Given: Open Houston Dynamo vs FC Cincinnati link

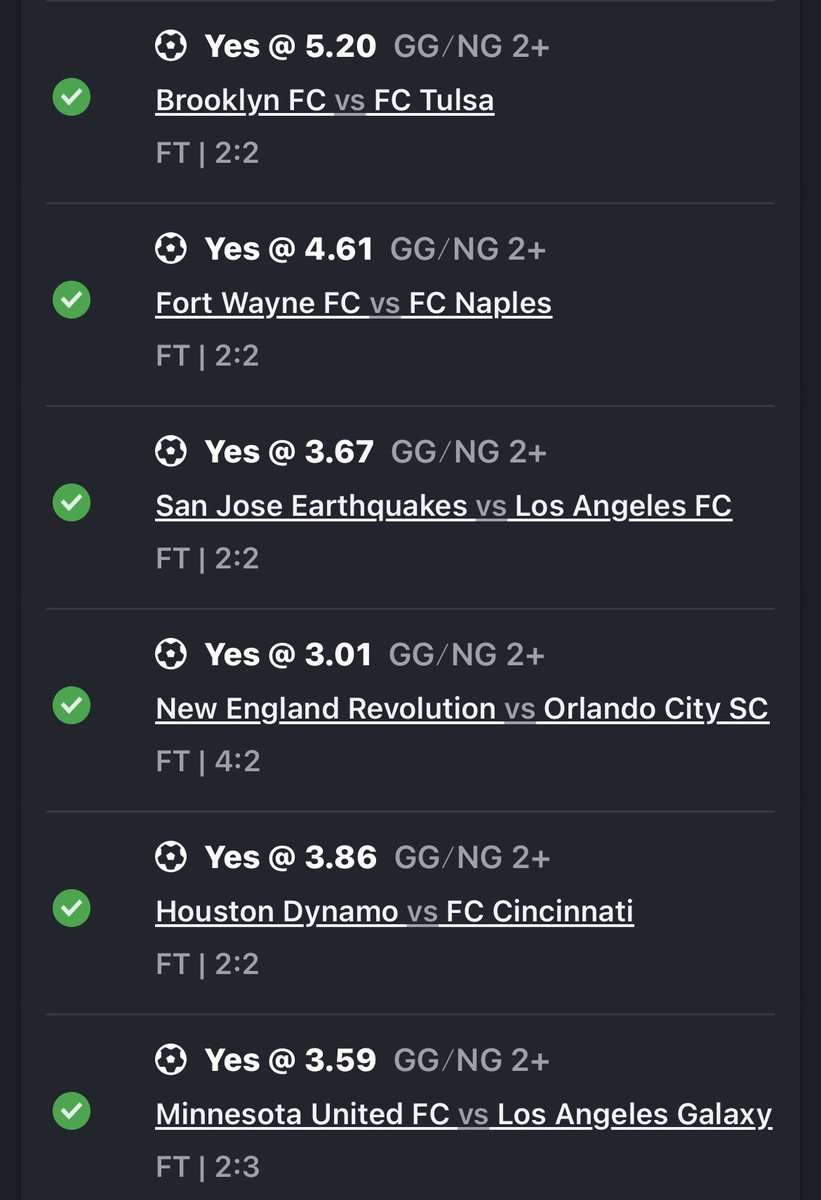Looking at the screenshot, I should pyautogui.click(x=395, y=912).
